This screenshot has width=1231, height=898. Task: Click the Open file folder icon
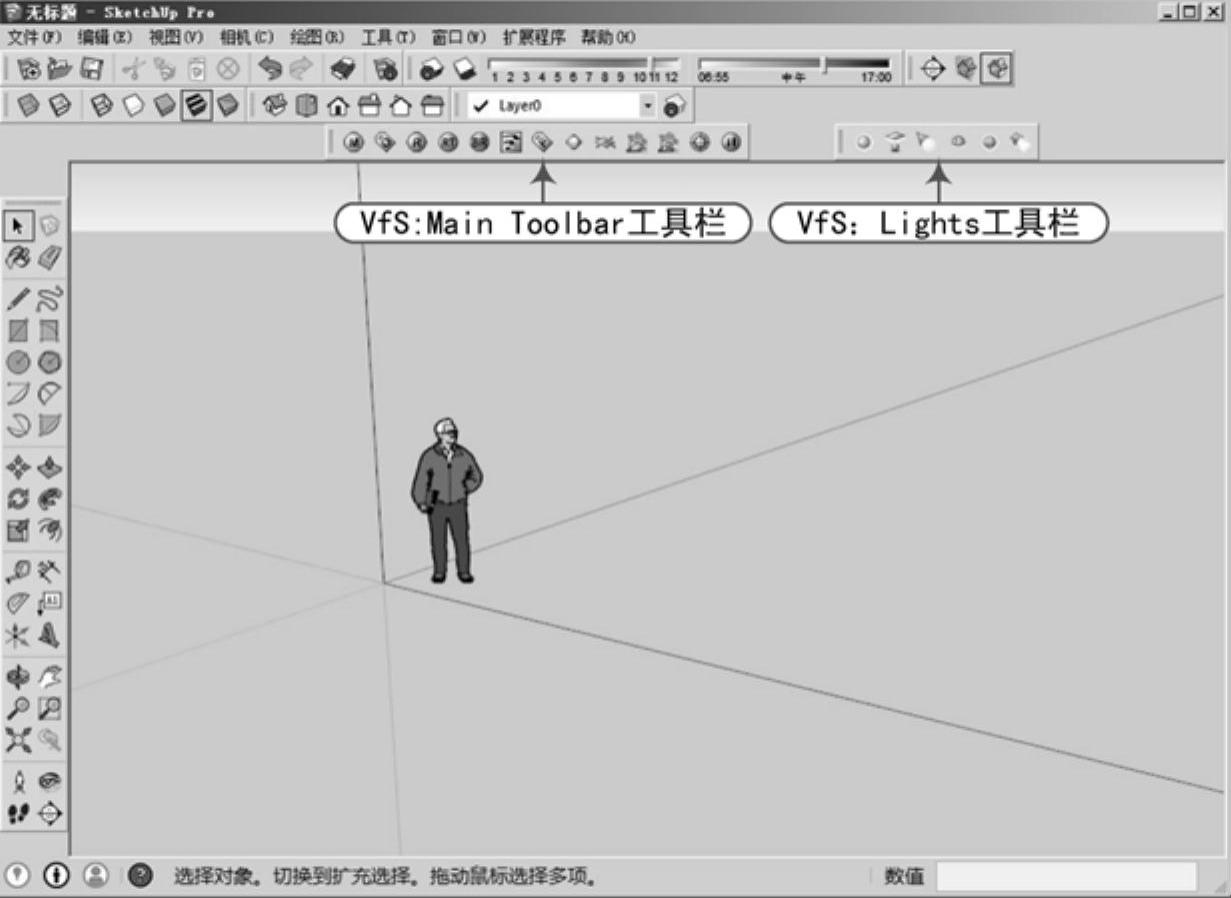[x=60, y=68]
